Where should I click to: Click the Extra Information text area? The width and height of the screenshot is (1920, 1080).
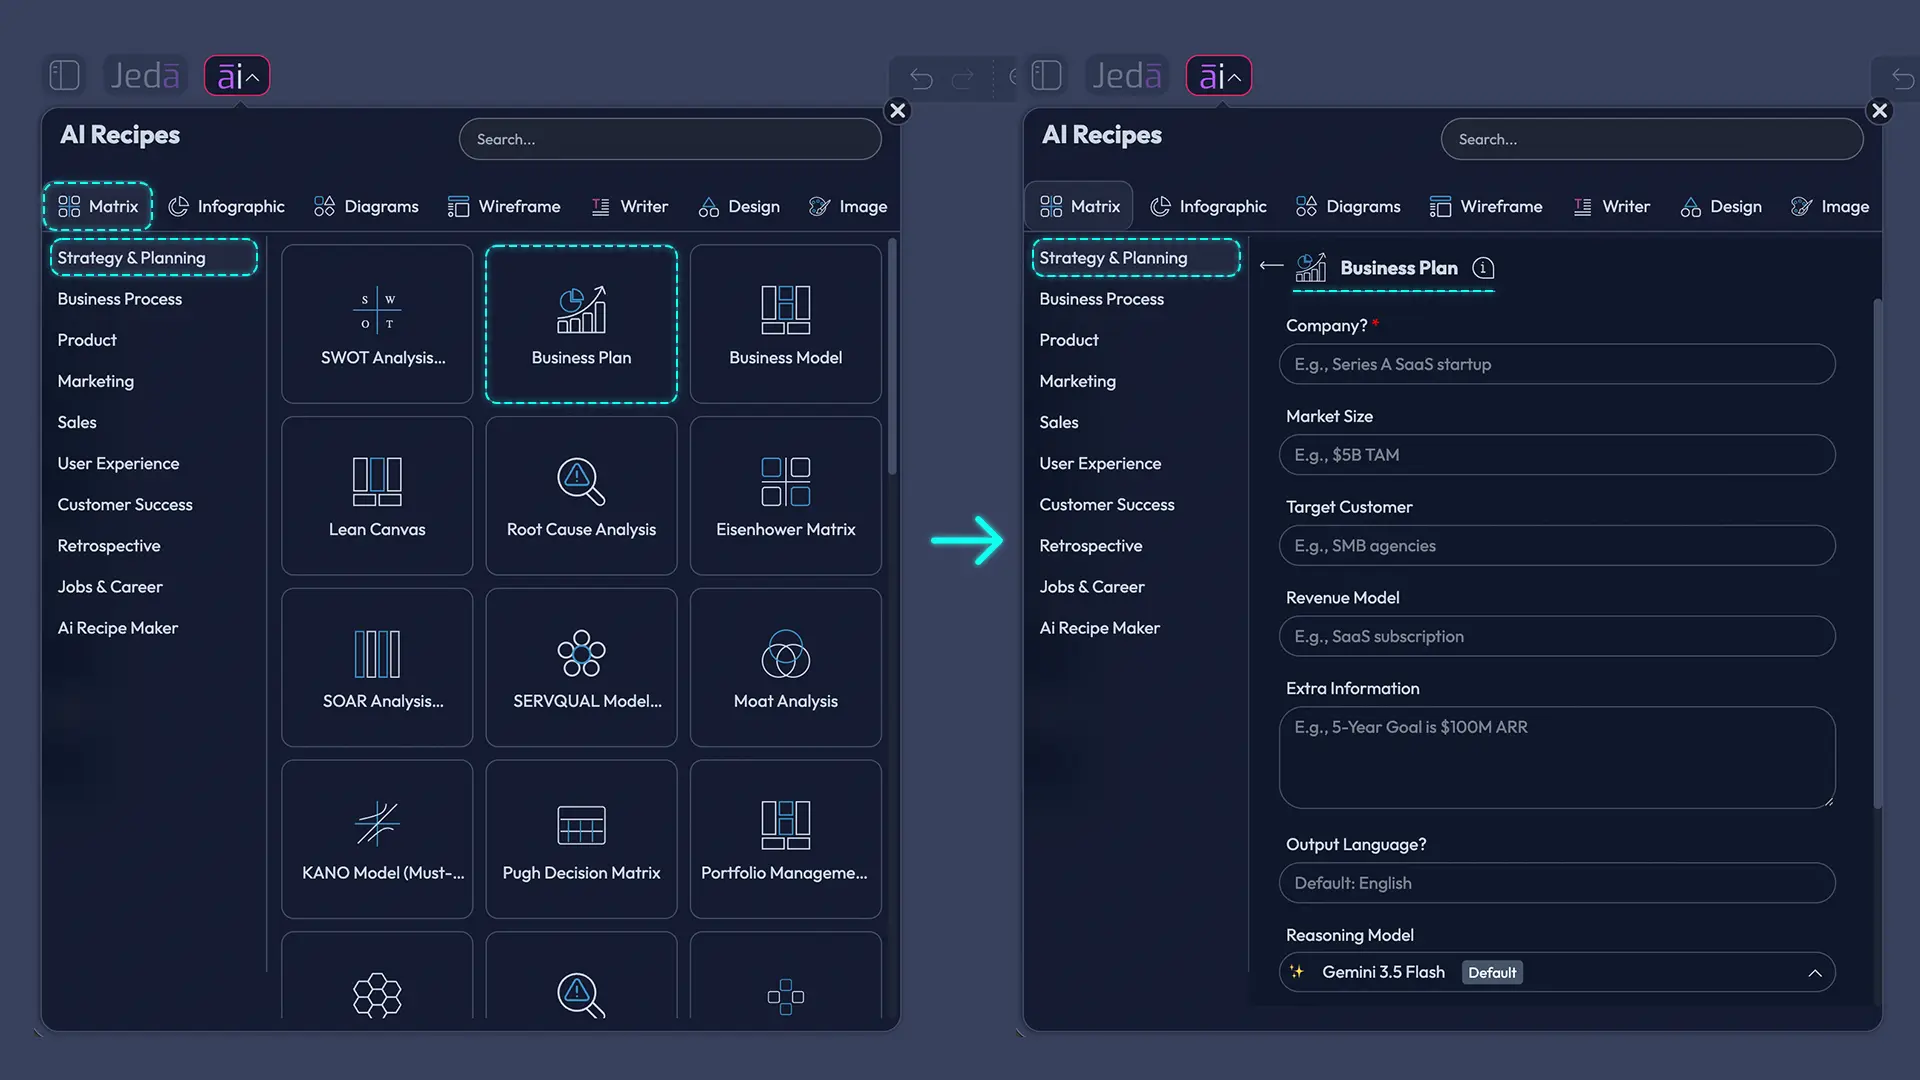point(1557,758)
